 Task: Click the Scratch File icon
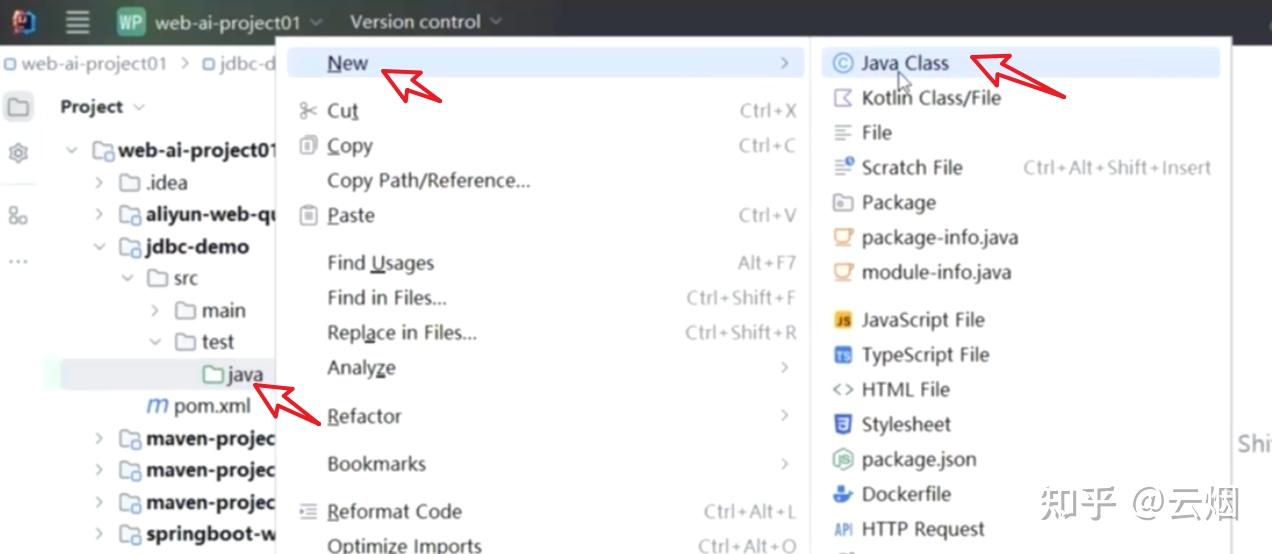(843, 167)
